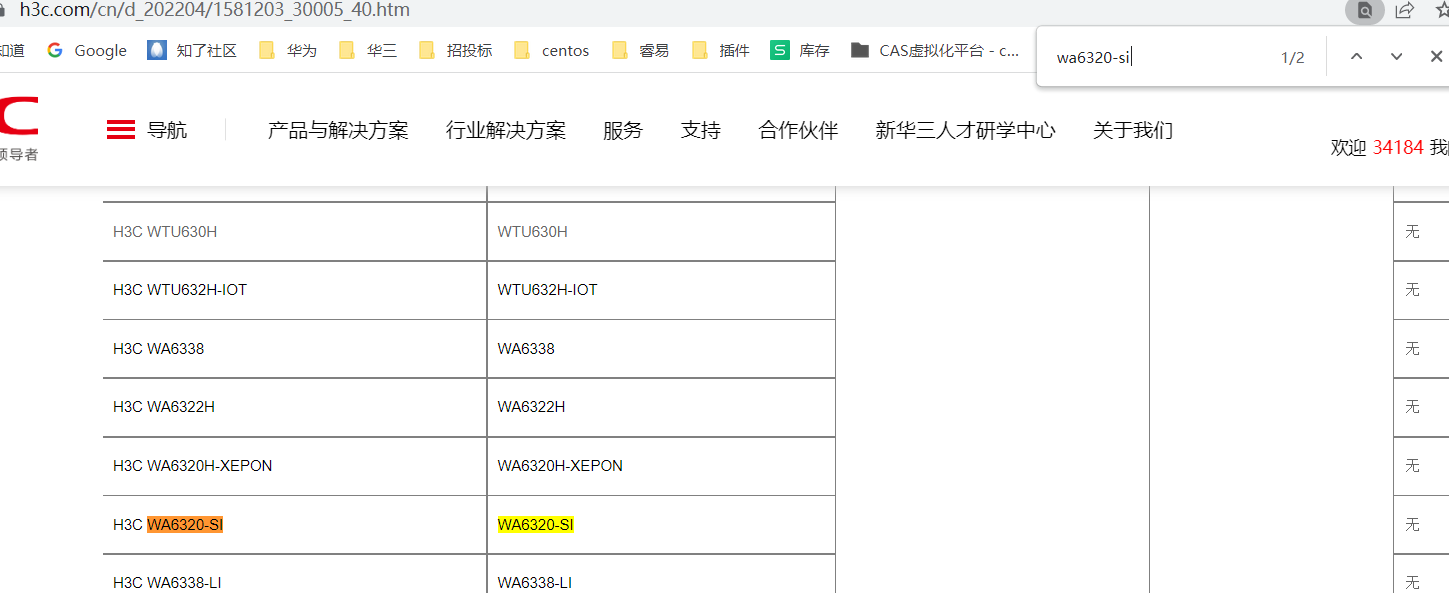
Task: Click the share page icon
Action: point(1404,11)
